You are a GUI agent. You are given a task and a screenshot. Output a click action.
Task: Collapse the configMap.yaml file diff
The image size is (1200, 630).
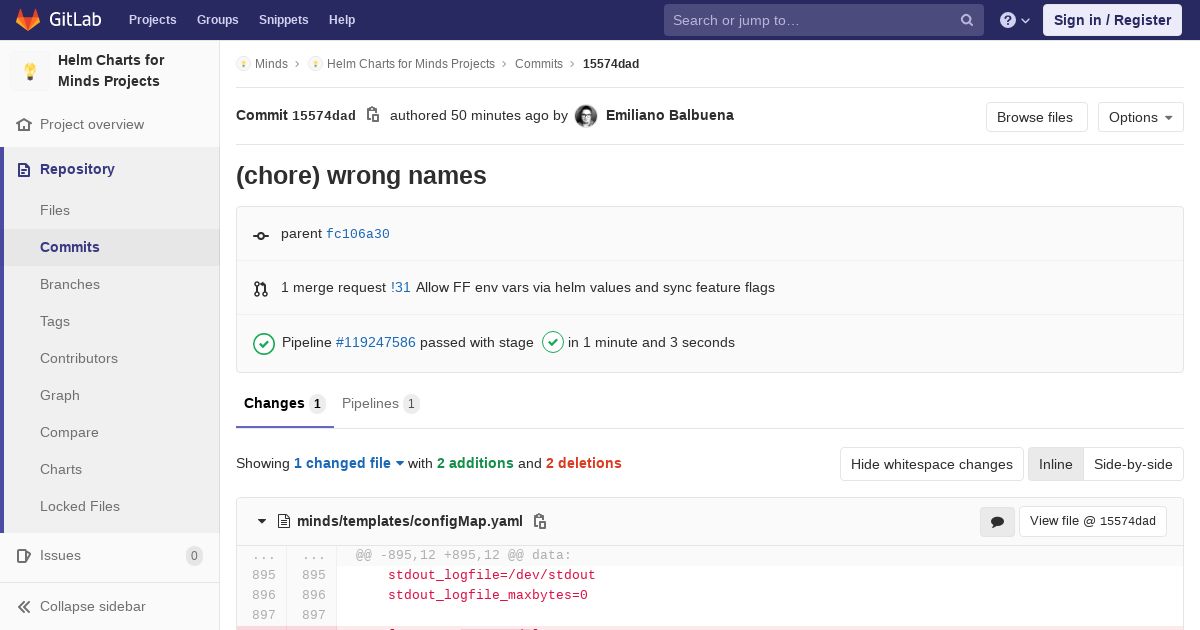(x=262, y=521)
